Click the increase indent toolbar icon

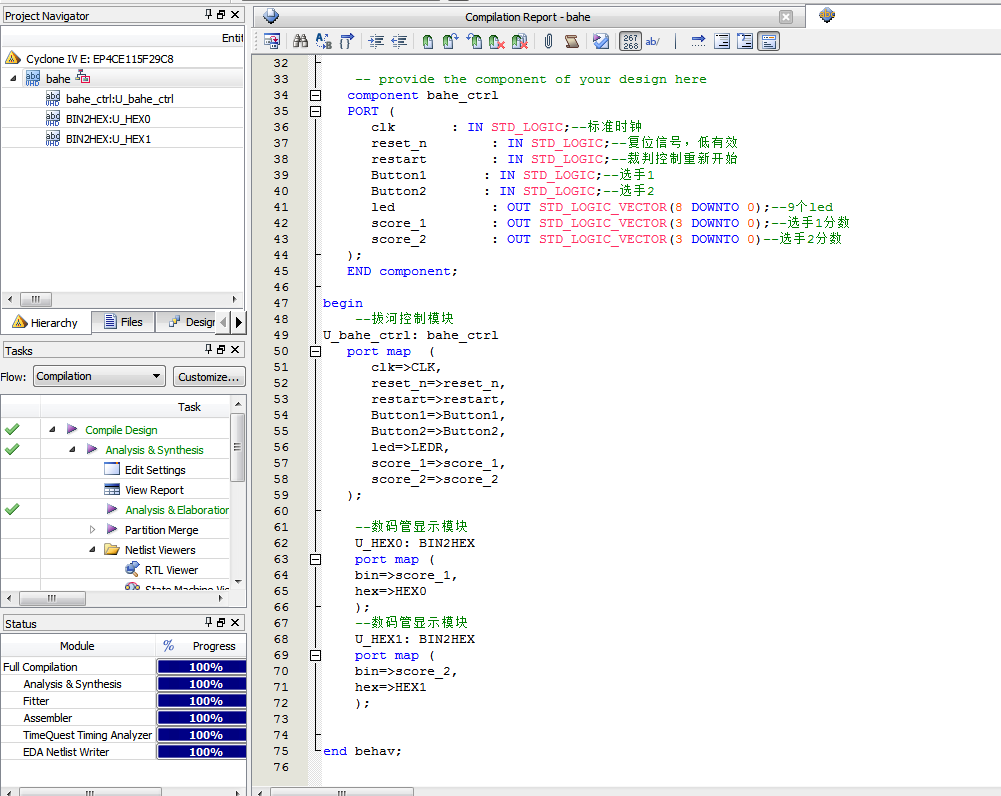click(x=376, y=41)
